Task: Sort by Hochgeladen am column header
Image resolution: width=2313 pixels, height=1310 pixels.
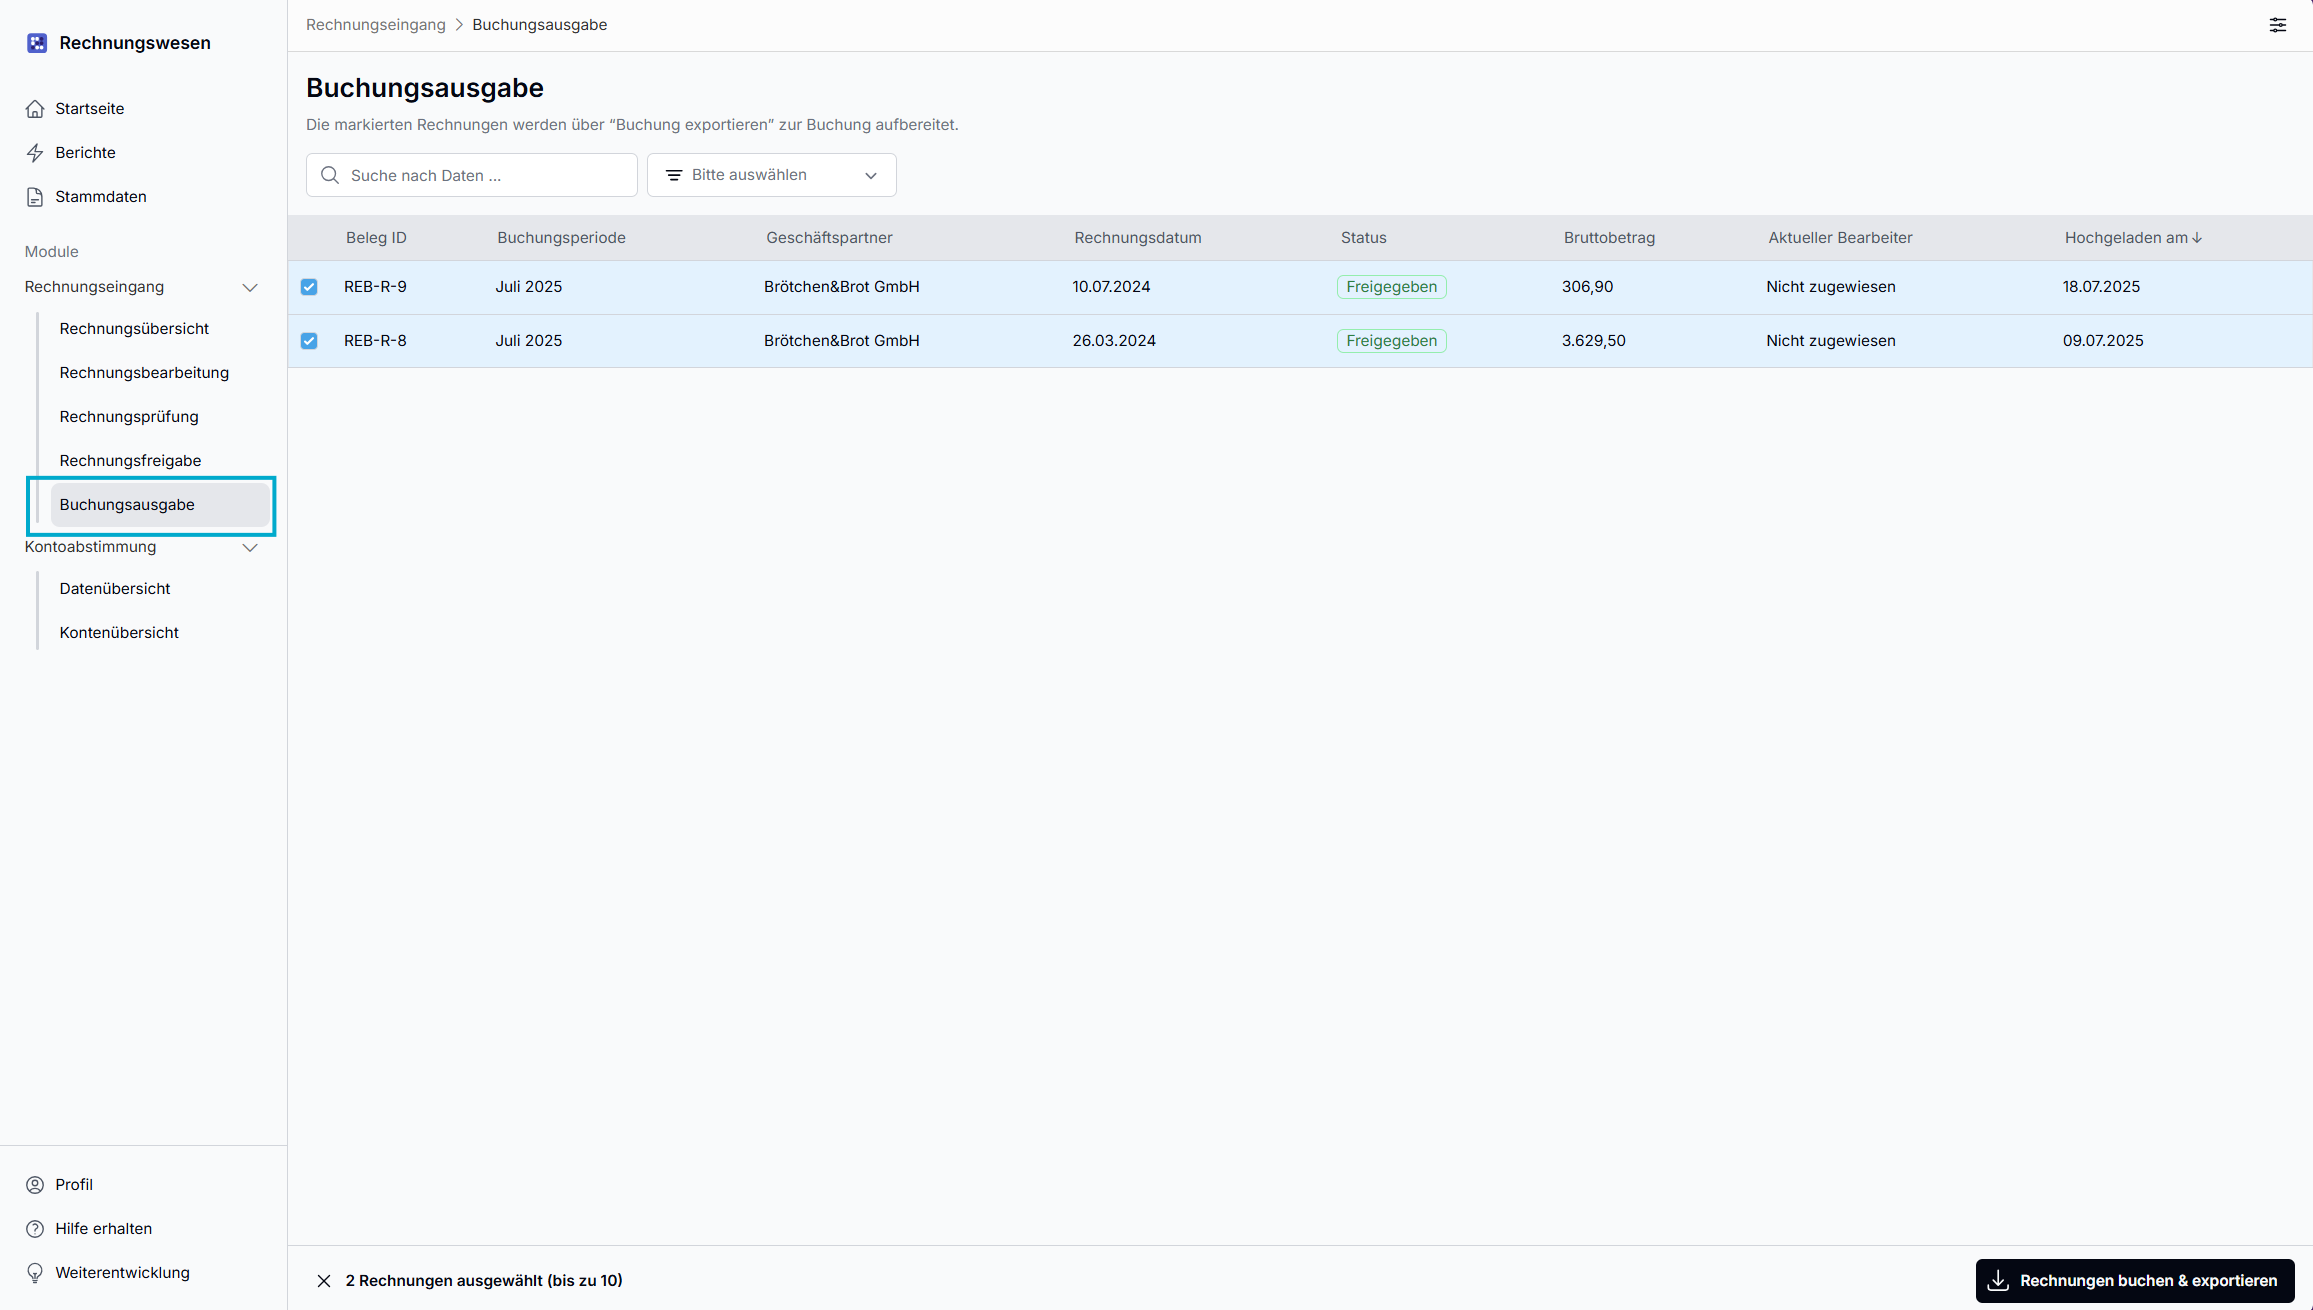Action: [2126, 238]
